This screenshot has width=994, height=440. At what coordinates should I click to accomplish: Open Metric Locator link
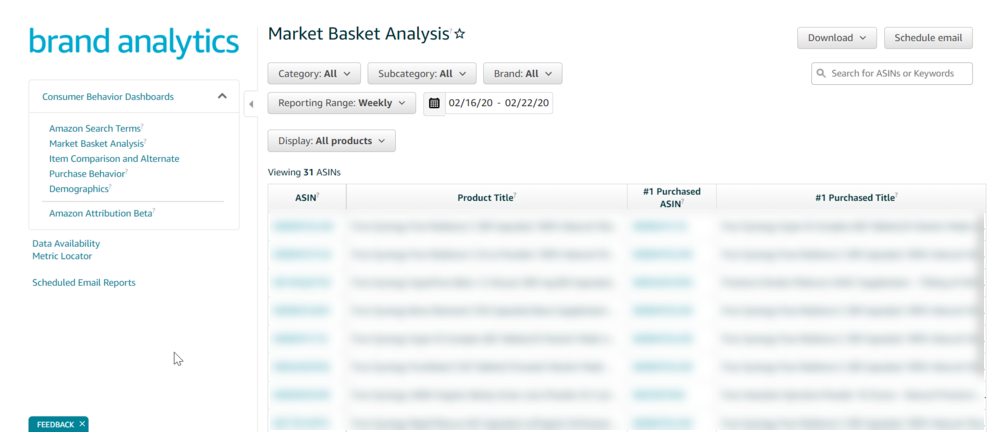tap(62, 256)
